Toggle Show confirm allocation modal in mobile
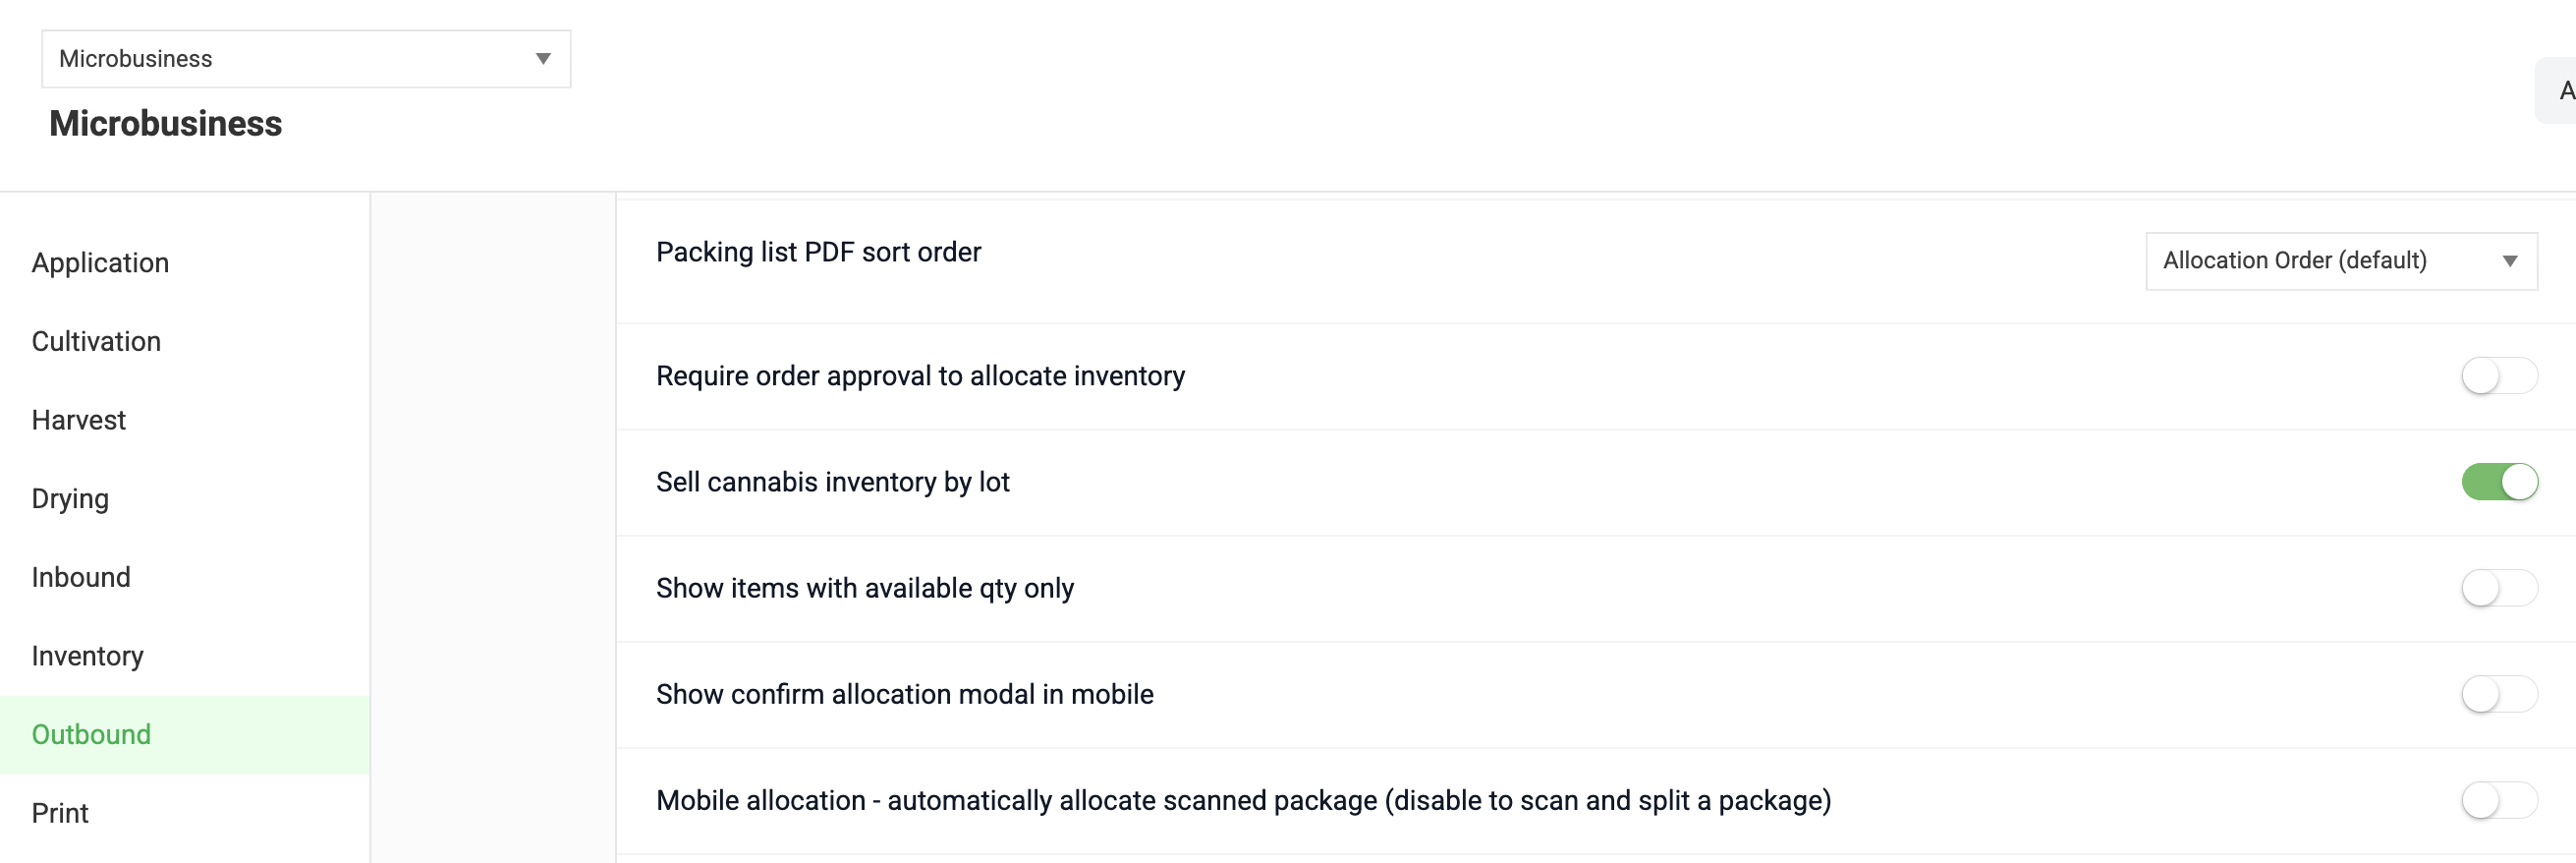The image size is (2576, 863). tap(2499, 695)
